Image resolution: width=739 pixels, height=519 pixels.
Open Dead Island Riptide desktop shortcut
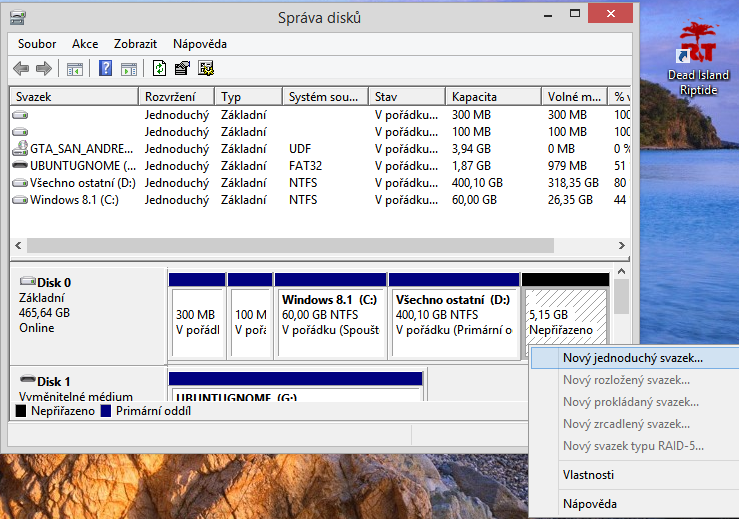(693, 60)
